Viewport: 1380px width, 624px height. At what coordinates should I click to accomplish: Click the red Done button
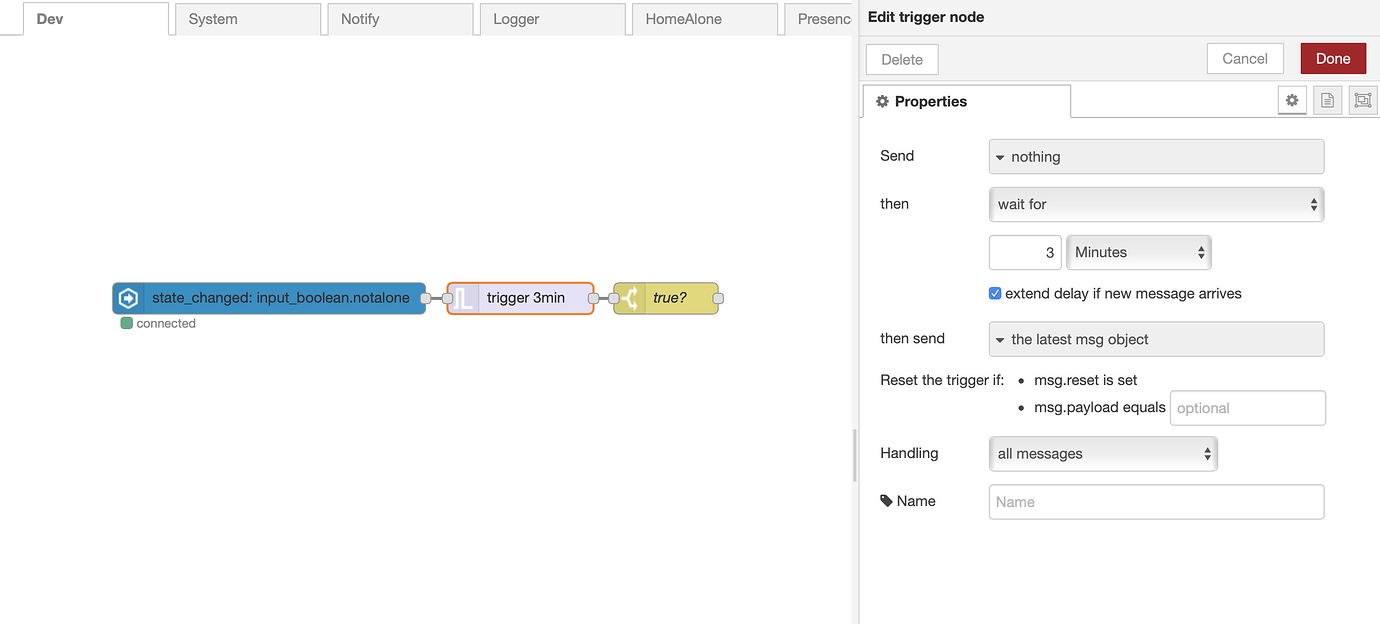1333,58
